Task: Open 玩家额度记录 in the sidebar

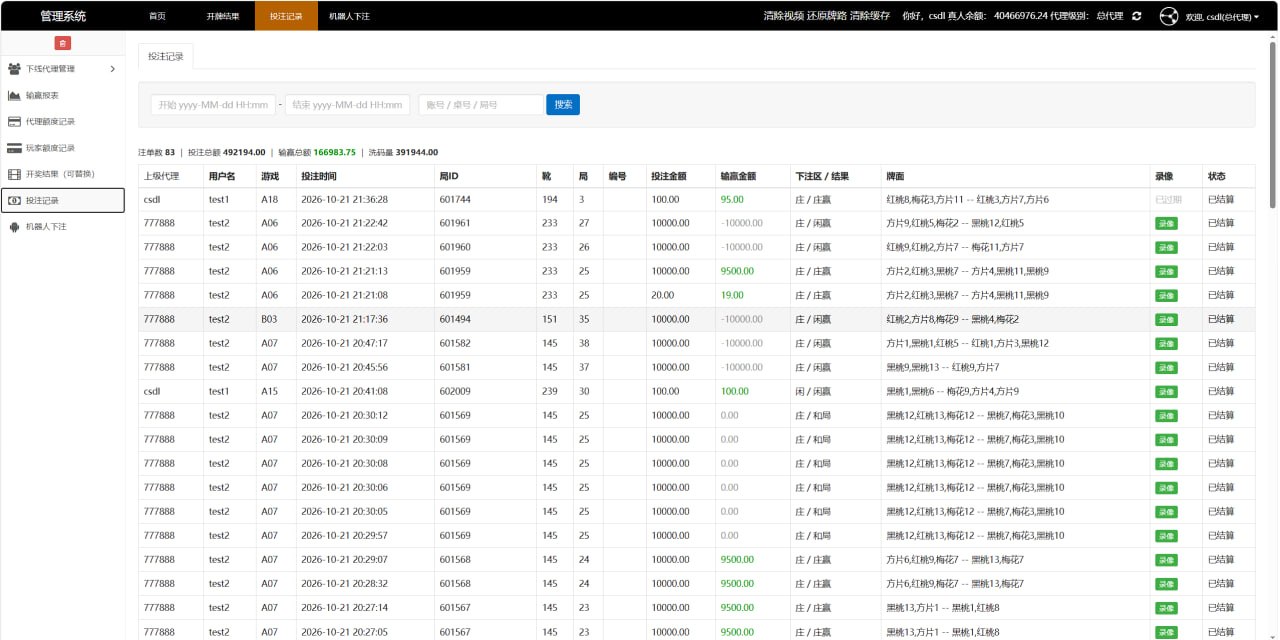Action: (x=62, y=148)
